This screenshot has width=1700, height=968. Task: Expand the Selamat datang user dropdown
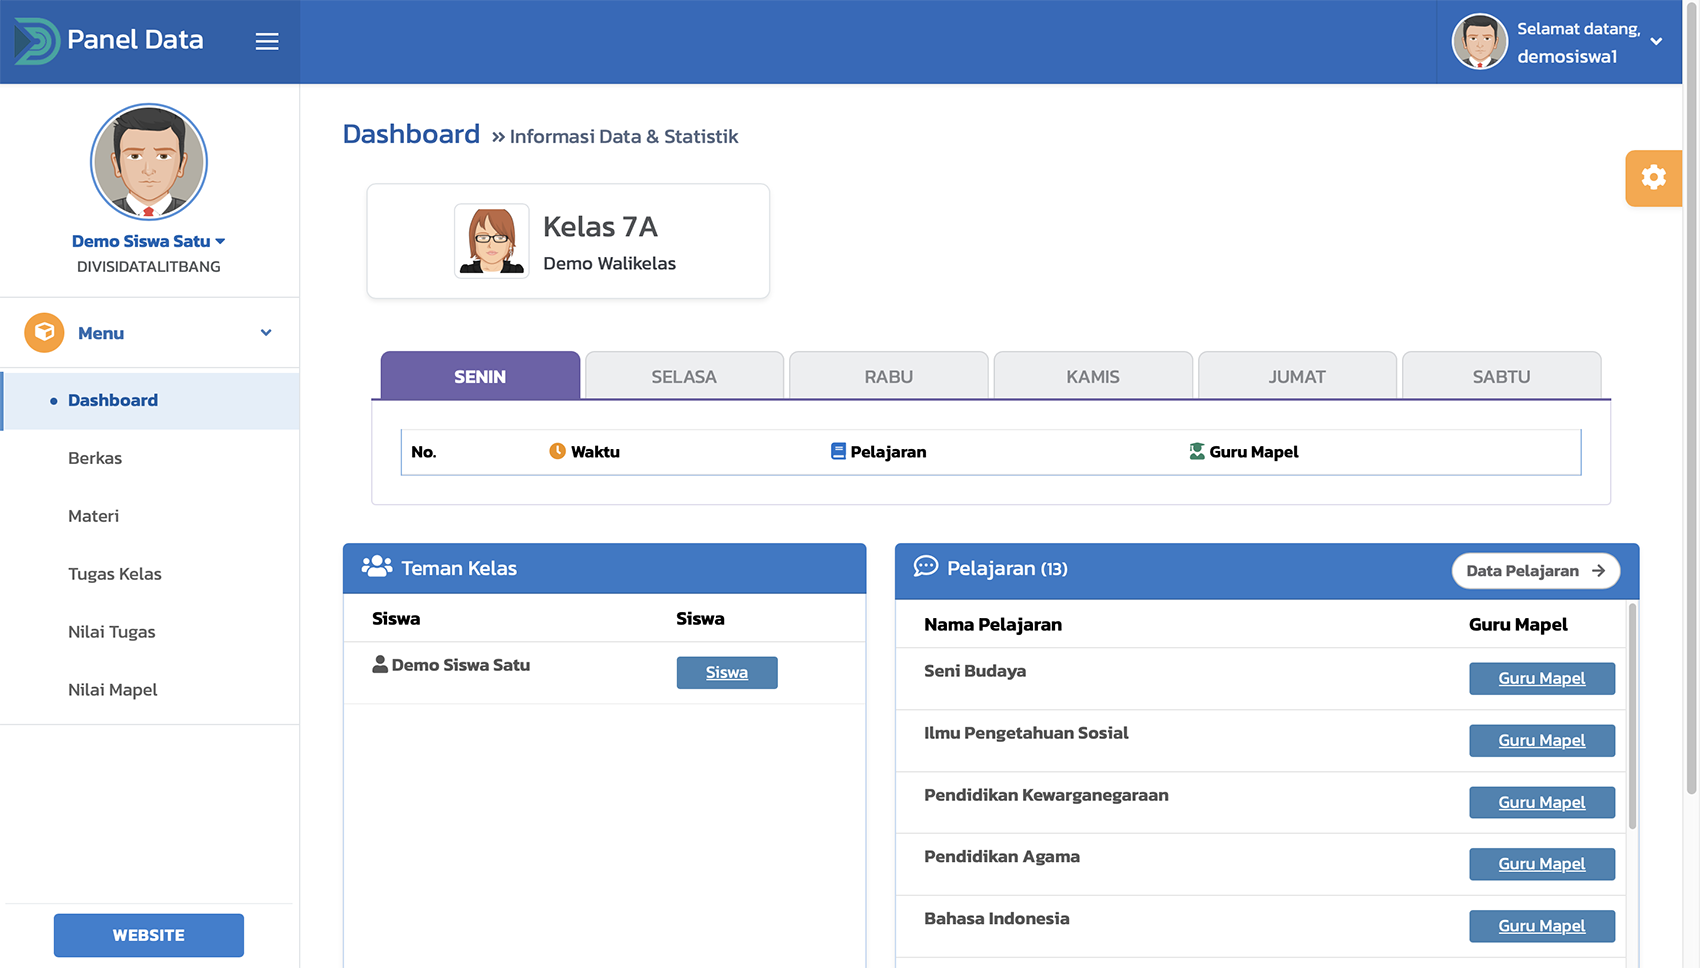click(1656, 42)
